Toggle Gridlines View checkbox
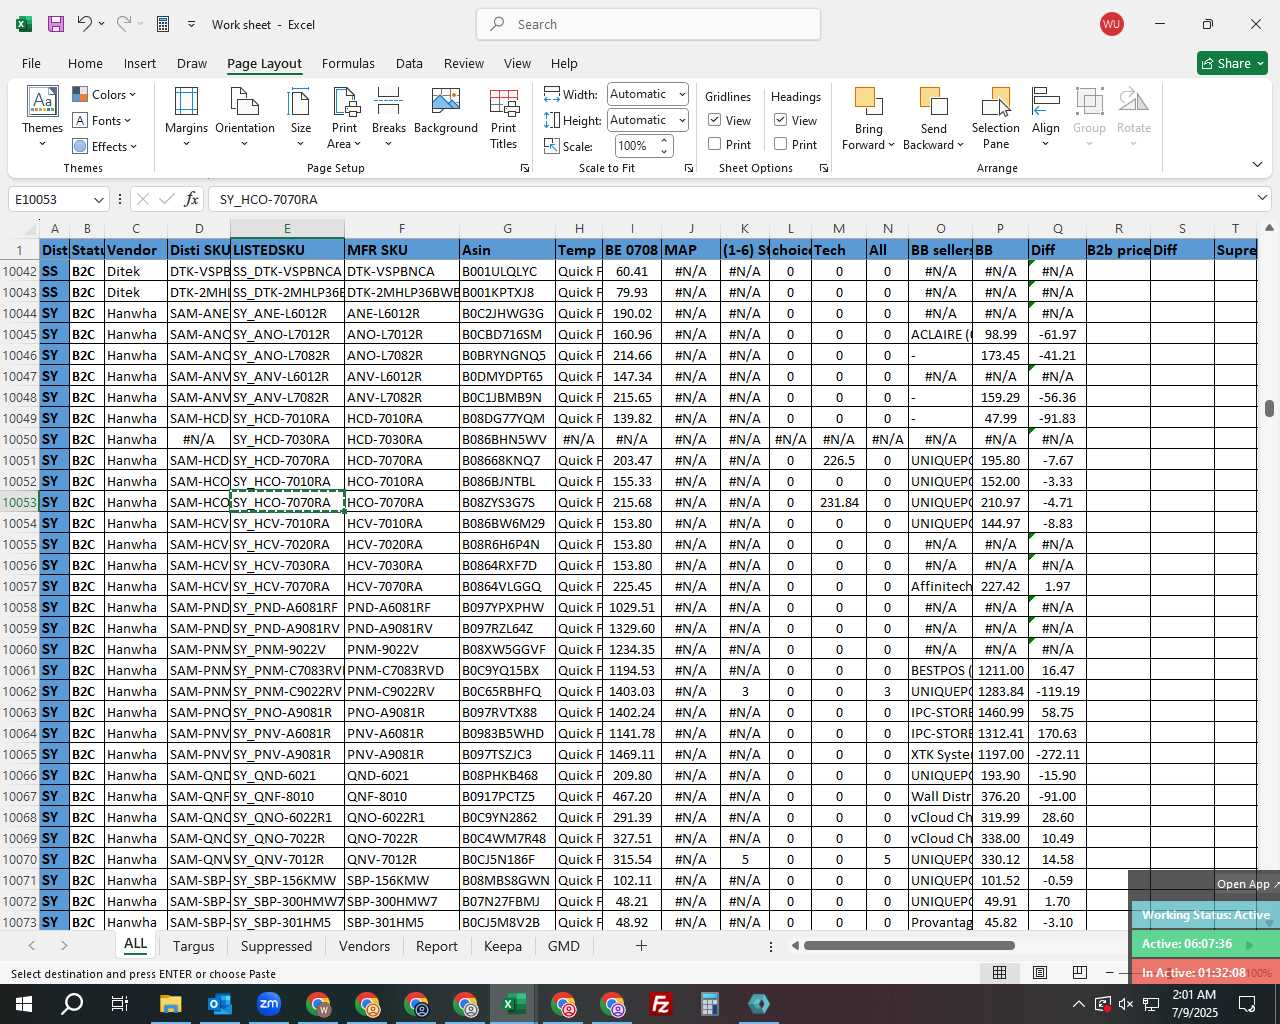Image resolution: width=1280 pixels, height=1024 pixels. [715, 120]
